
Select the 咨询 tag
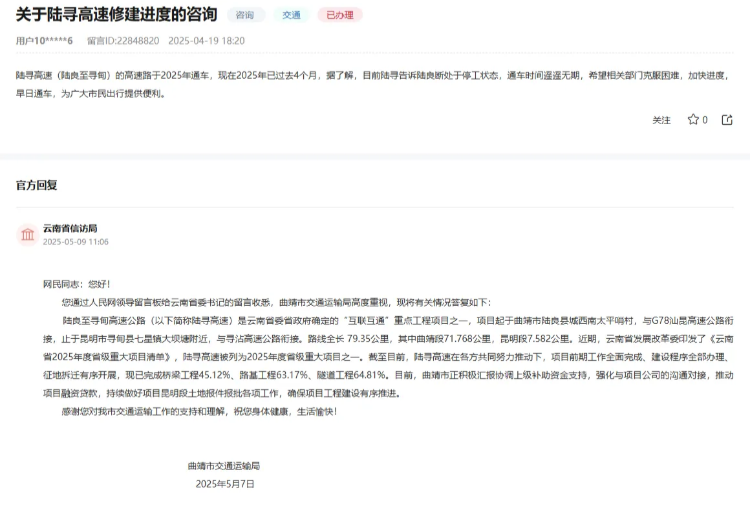pyautogui.click(x=246, y=15)
